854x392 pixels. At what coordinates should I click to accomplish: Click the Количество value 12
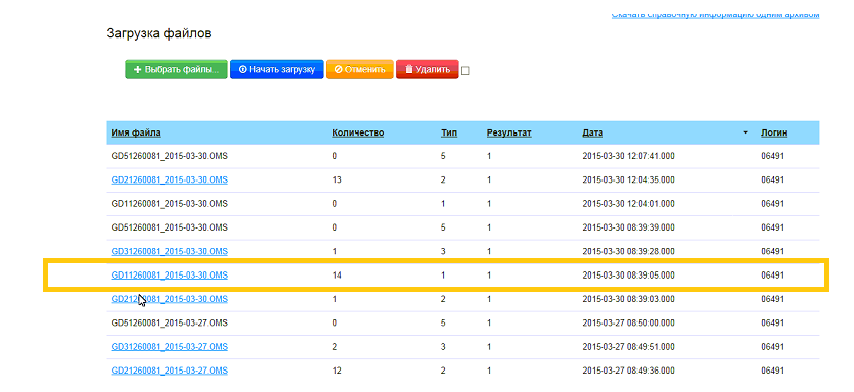(337, 371)
